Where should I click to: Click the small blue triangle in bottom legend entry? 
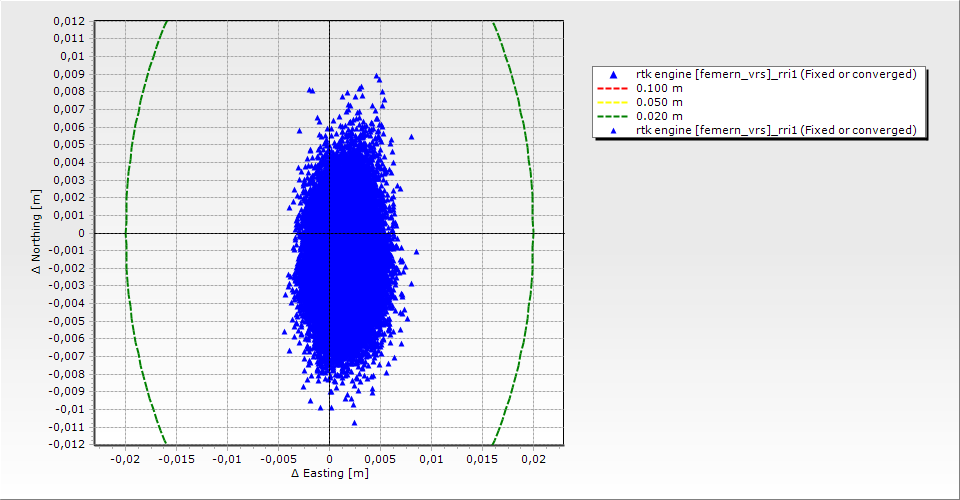pos(613,130)
